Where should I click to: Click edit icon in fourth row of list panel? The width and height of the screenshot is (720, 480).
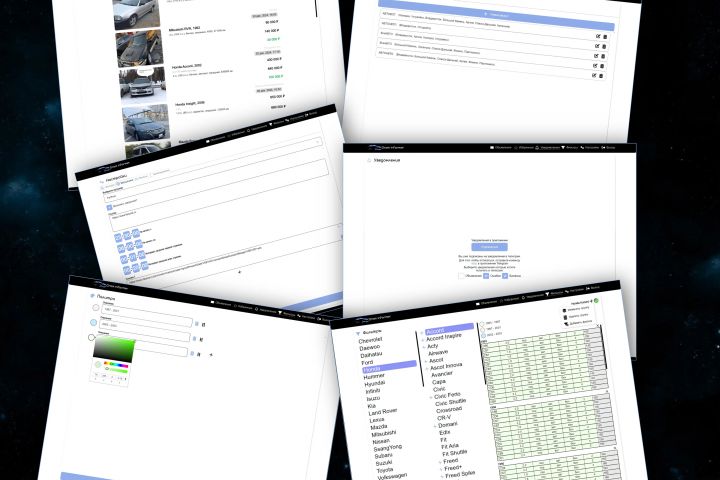pyautogui.click(x=595, y=66)
